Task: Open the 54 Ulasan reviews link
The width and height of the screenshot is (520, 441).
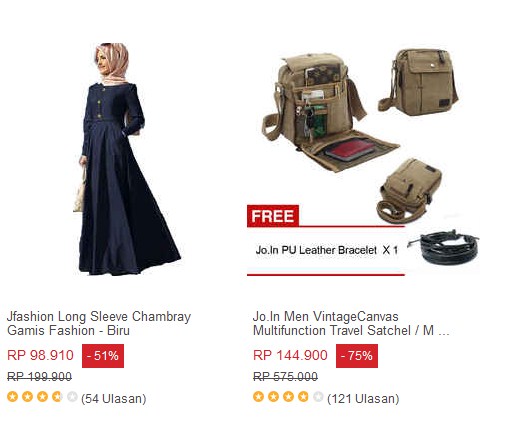Action: (x=114, y=399)
